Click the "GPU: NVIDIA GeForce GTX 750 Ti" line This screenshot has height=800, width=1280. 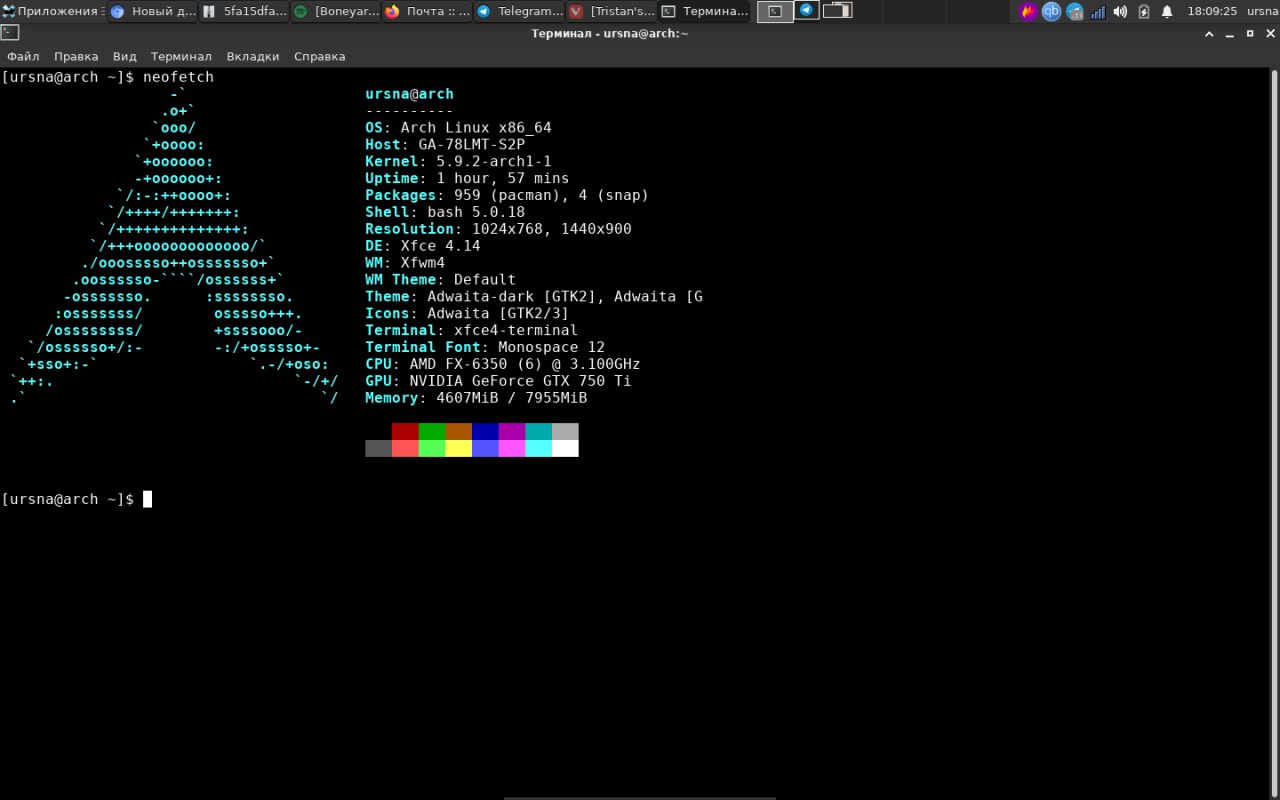tap(498, 383)
